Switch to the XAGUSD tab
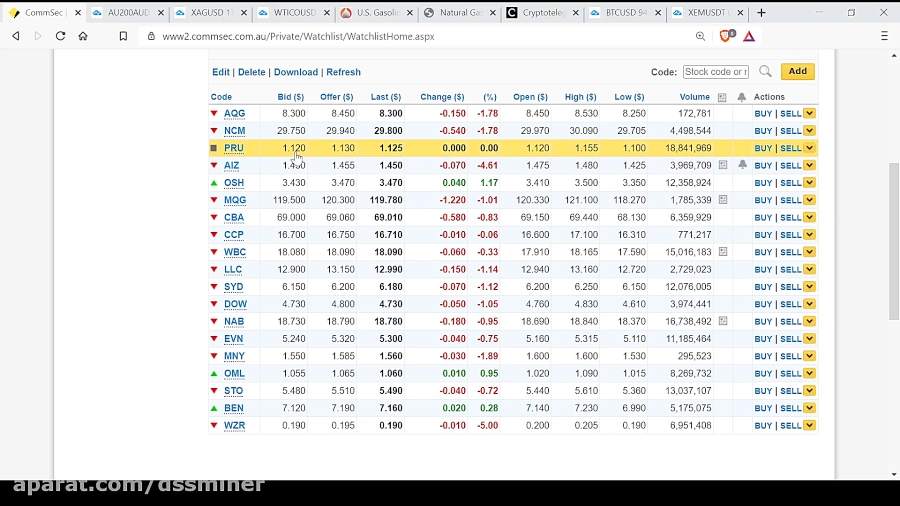 pos(211,13)
